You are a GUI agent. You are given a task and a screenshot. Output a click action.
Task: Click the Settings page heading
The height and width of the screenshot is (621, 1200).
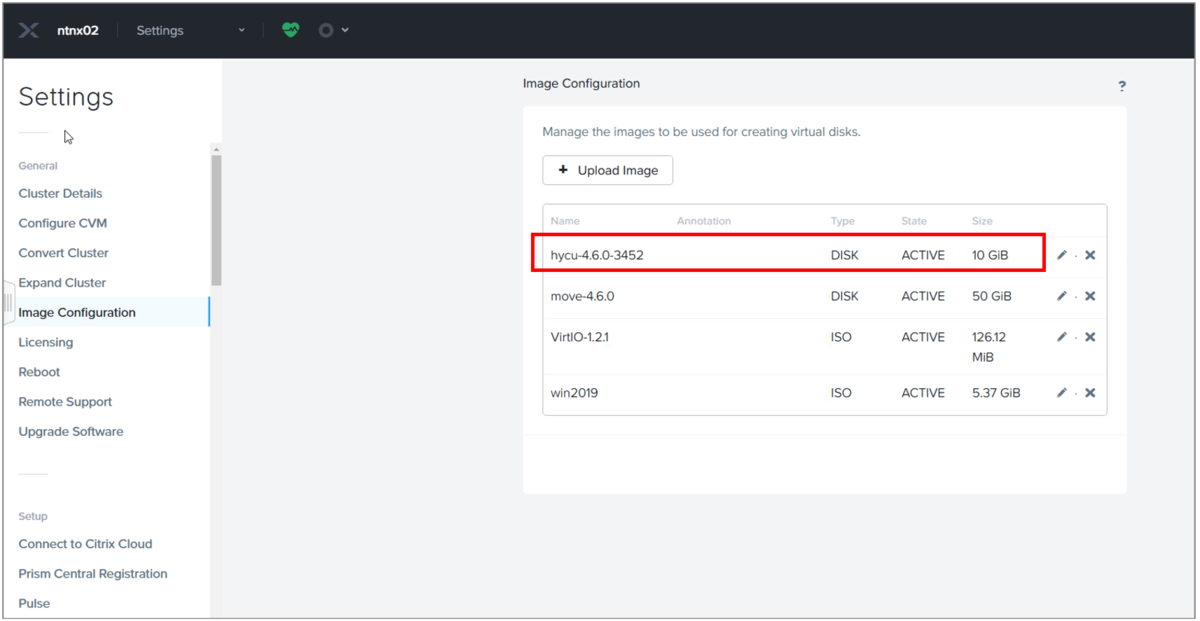[66, 97]
